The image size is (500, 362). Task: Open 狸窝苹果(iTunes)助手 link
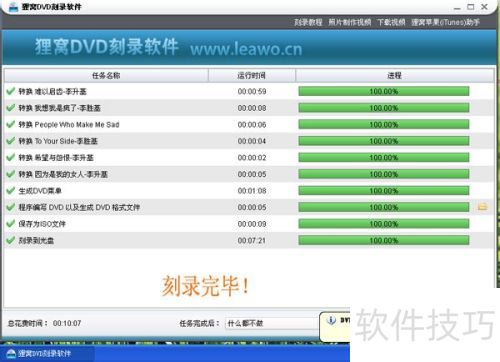(x=445, y=22)
